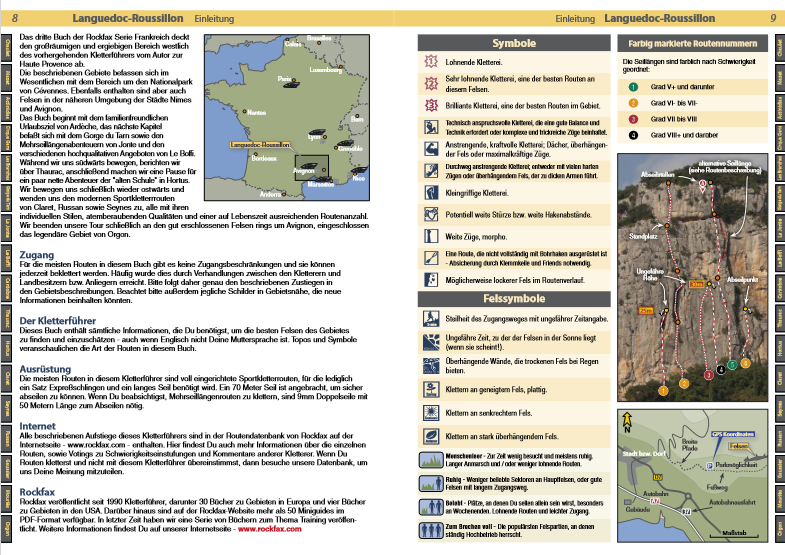The height and width of the screenshot is (555, 785).
Task: Click the 'Zugang' section heading
Action: pyautogui.click(x=37, y=255)
